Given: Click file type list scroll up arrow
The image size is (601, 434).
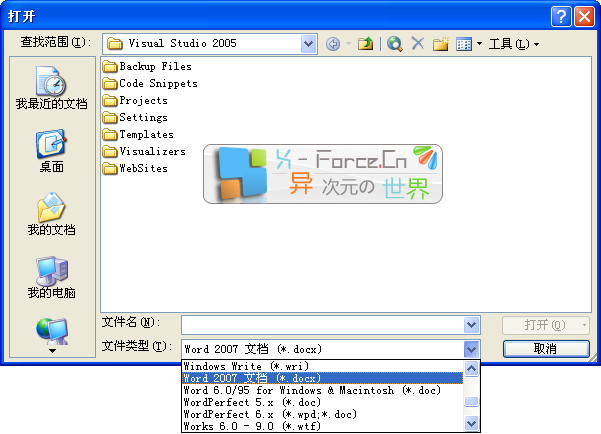Looking at the screenshot, I should point(471,368).
